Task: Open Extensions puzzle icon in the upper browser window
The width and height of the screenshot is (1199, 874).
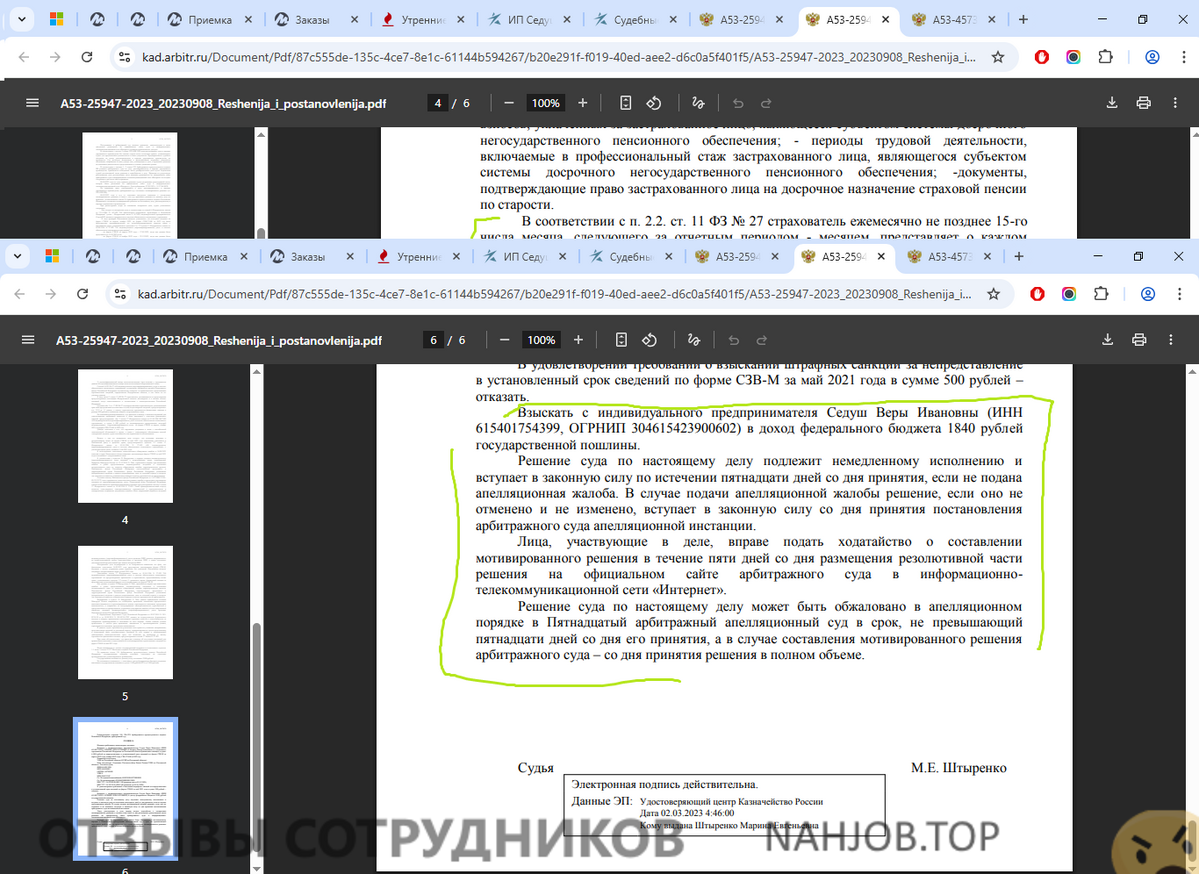Action: click(x=1105, y=57)
